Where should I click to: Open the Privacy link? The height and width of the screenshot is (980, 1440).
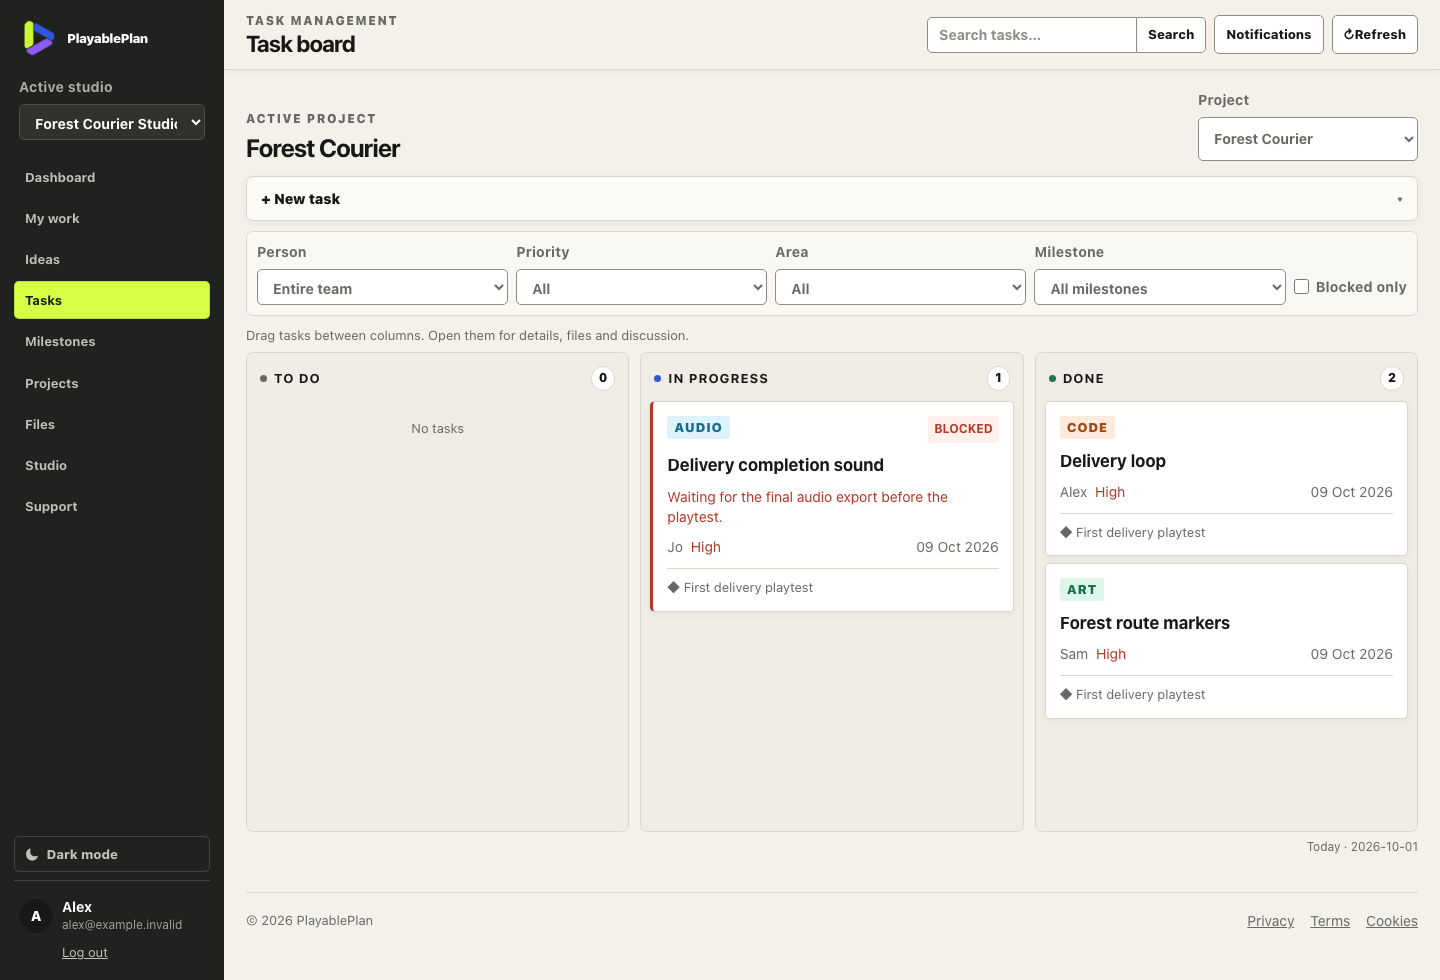click(1270, 921)
